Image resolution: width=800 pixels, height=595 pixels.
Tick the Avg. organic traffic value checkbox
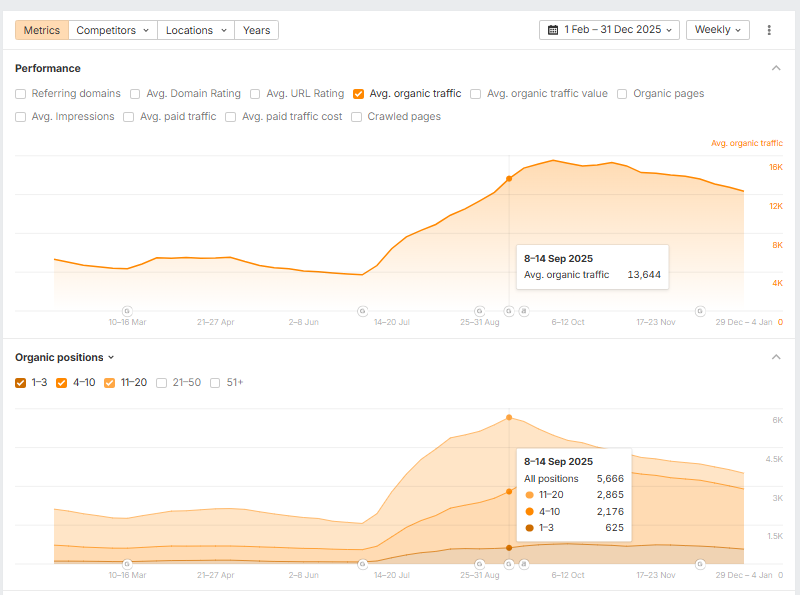[x=476, y=94]
